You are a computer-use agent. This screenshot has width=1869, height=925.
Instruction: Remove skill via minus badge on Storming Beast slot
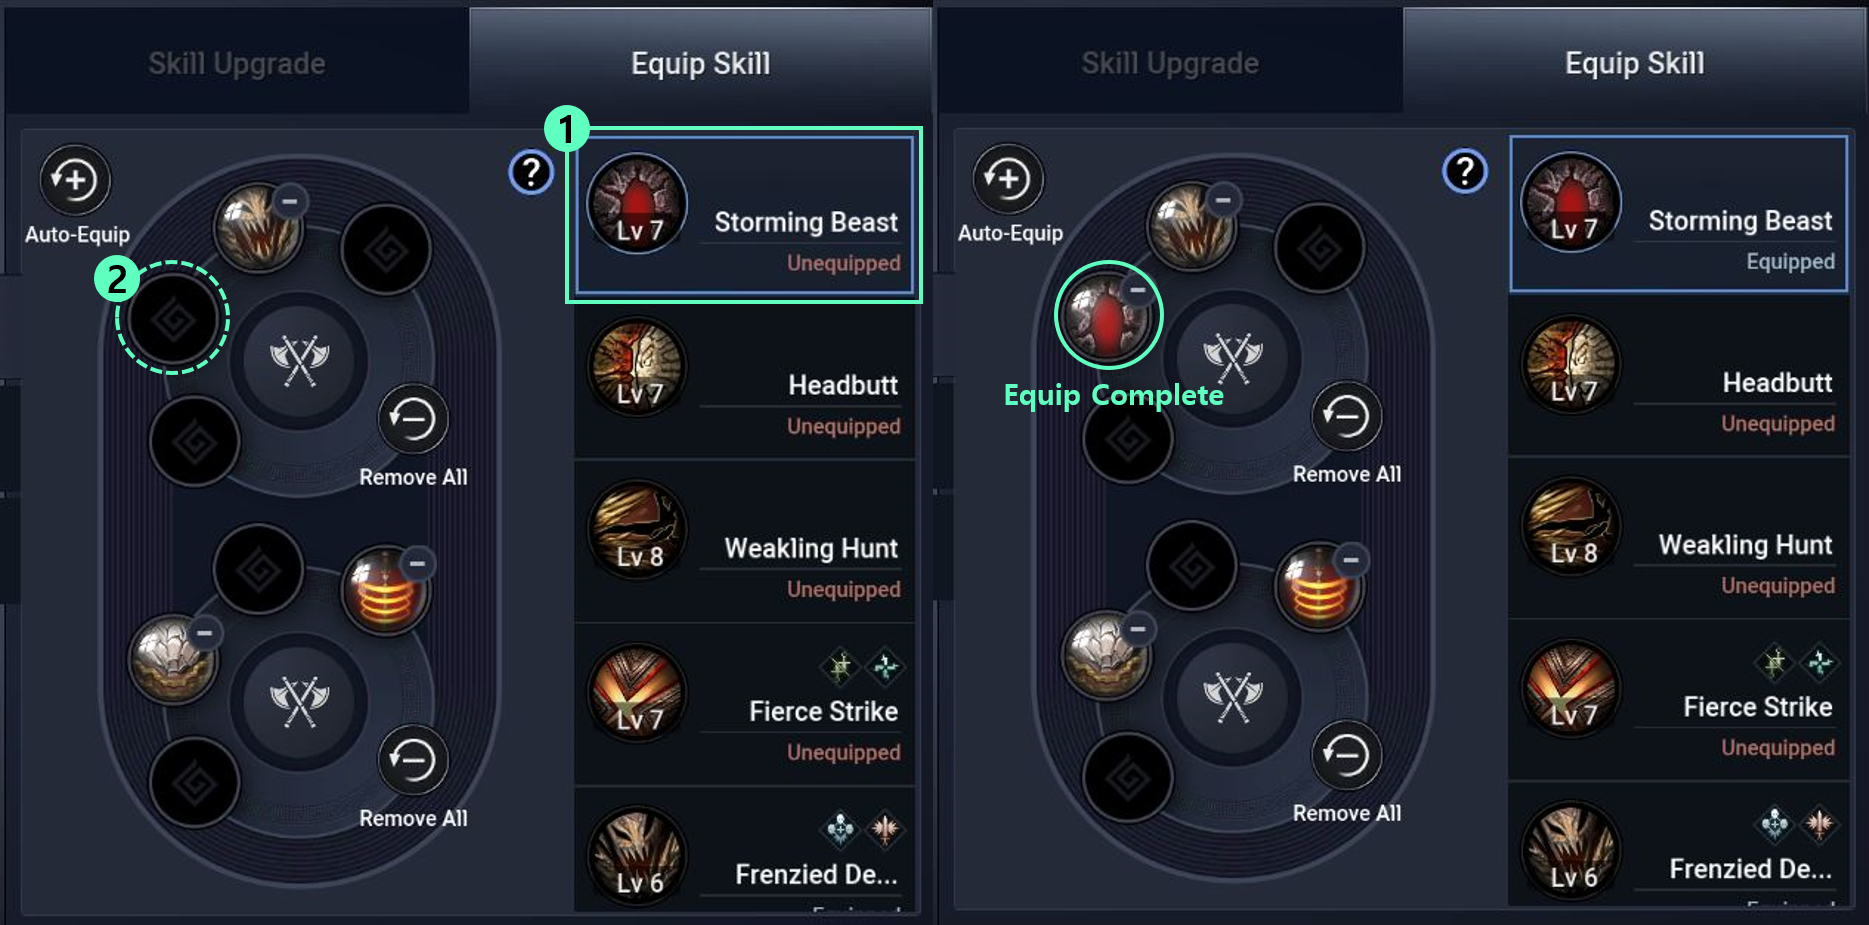coord(1137,290)
